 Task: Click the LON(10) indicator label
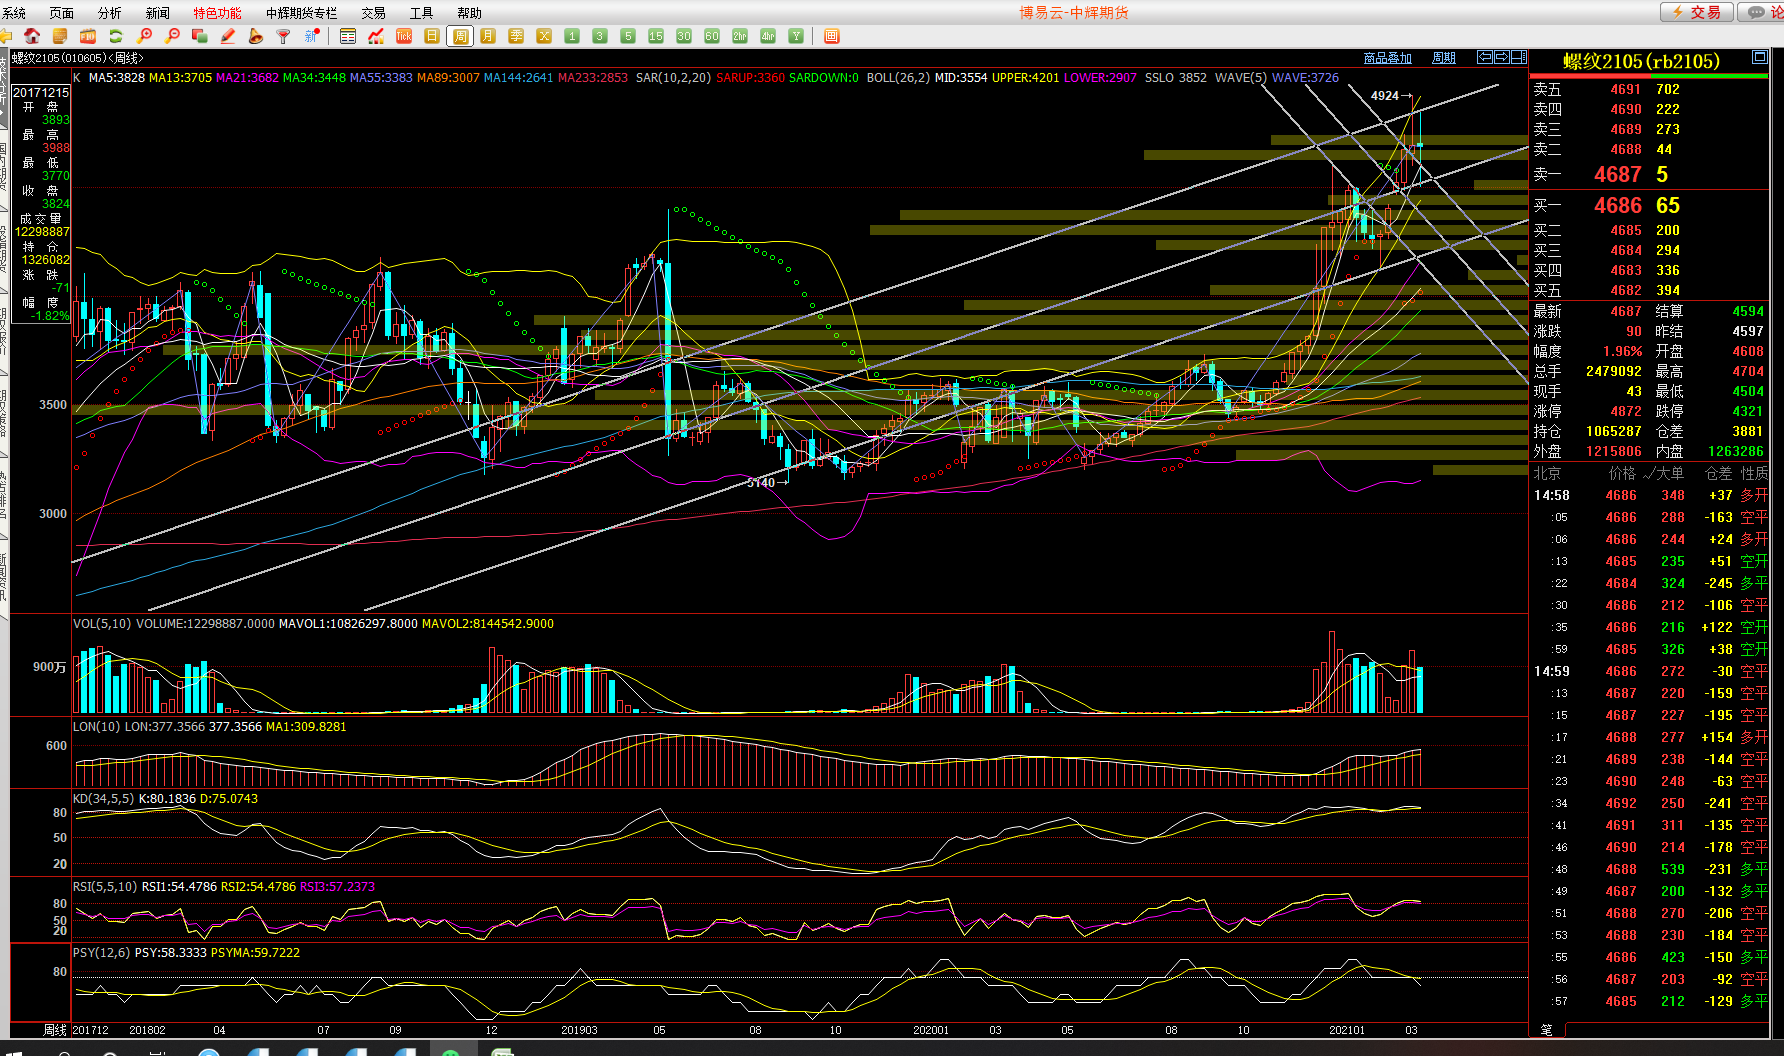click(x=96, y=727)
